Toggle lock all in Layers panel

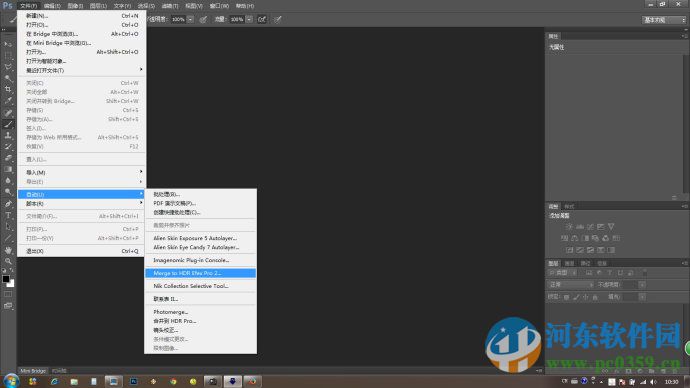point(595,297)
